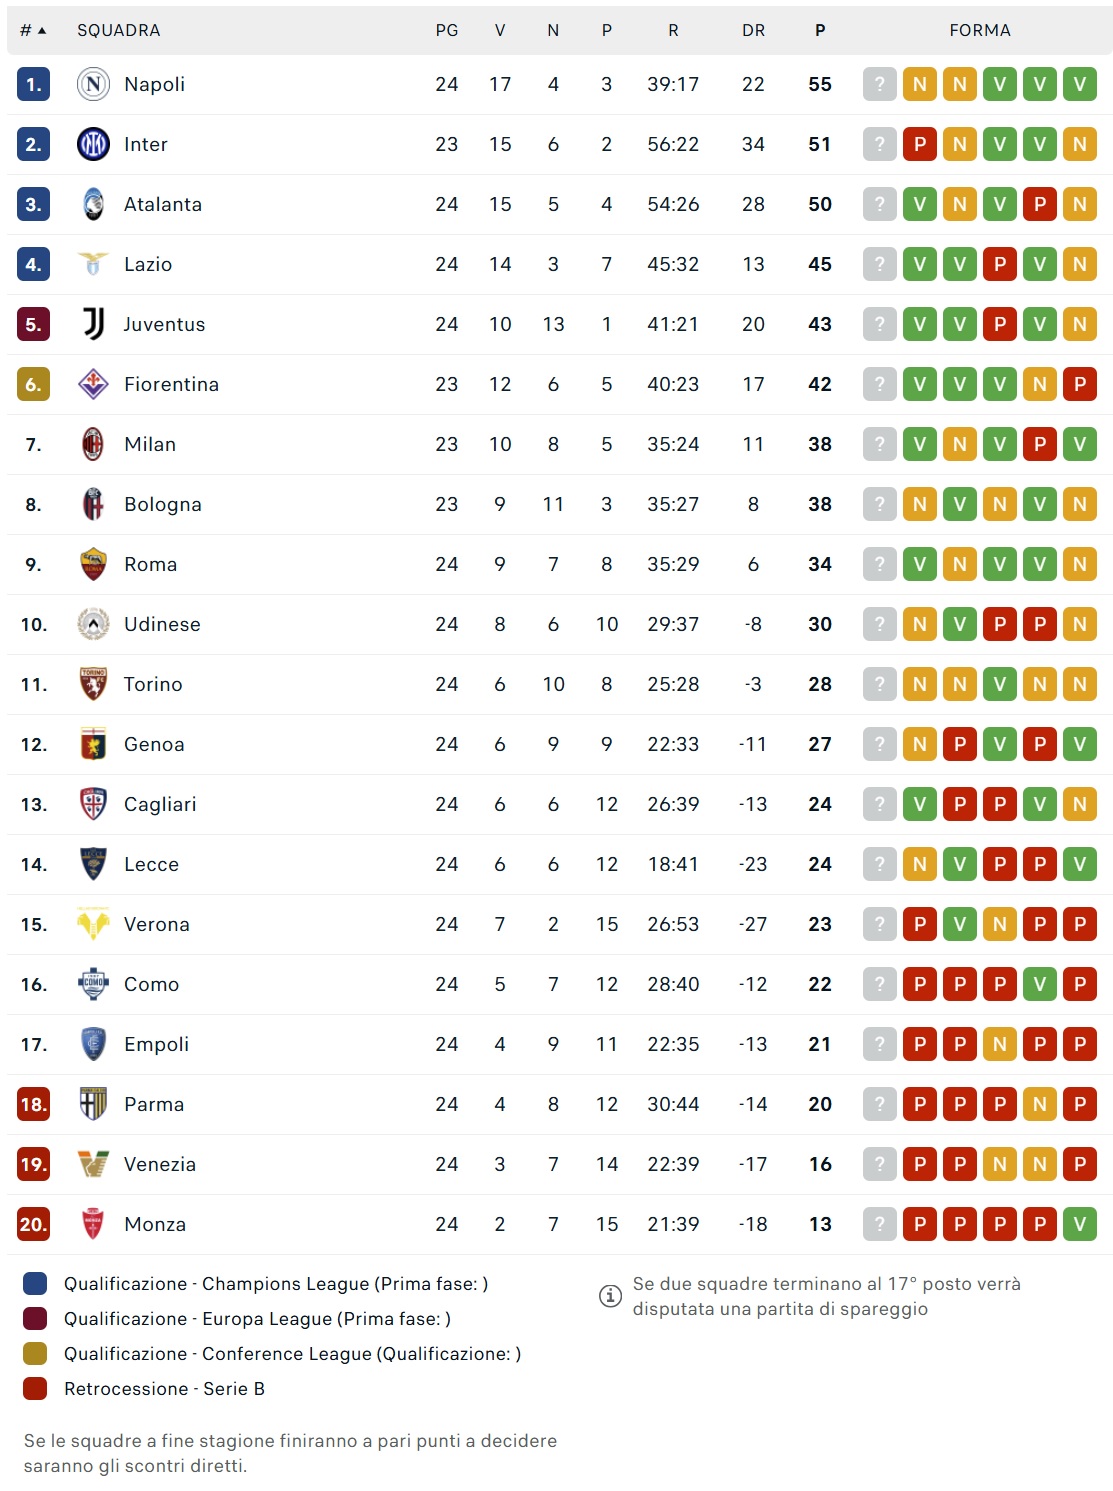Click the PG matches played header

(447, 30)
